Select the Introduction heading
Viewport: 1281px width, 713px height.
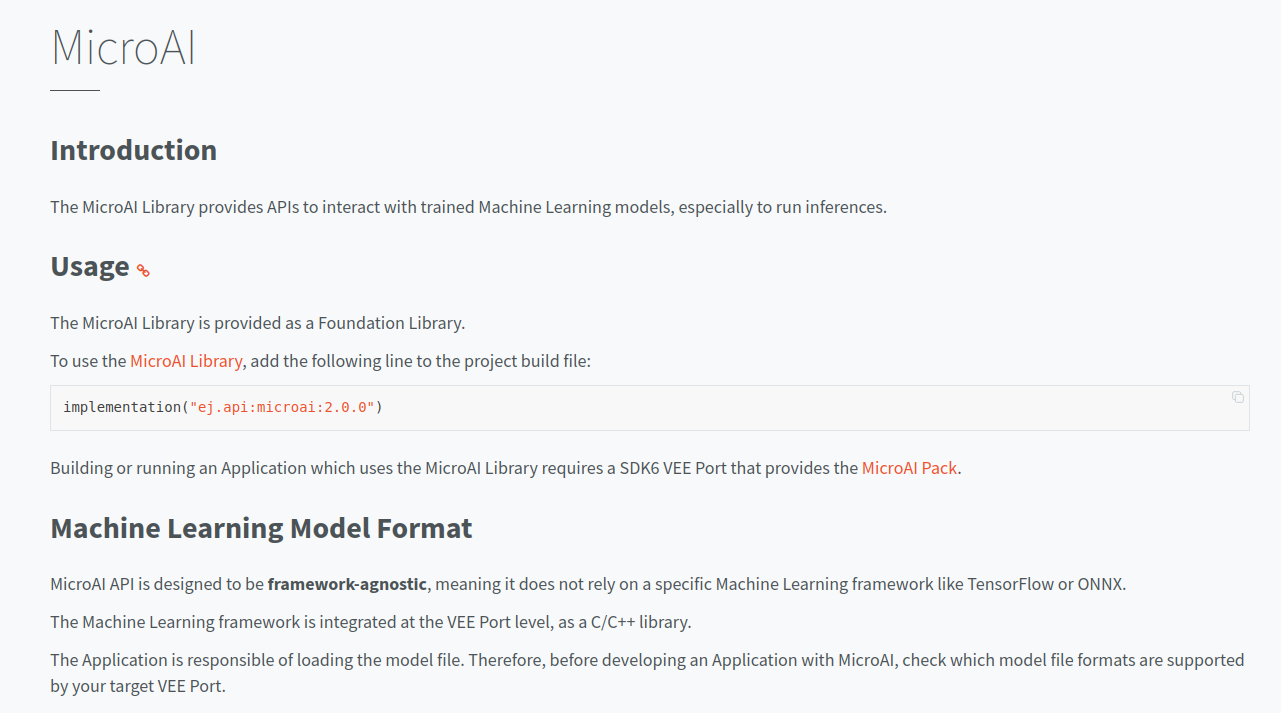click(x=133, y=150)
